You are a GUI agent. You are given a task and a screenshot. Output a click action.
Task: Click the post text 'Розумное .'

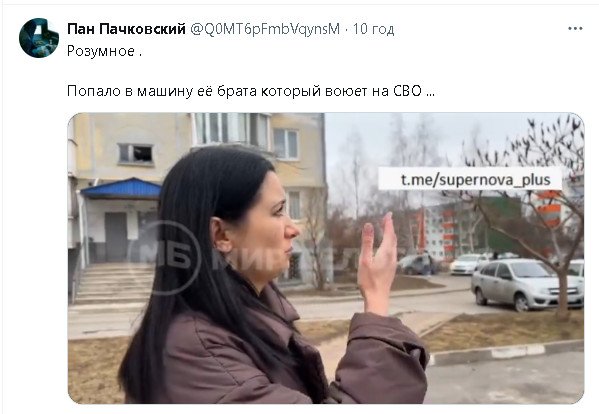click(x=104, y=51)
